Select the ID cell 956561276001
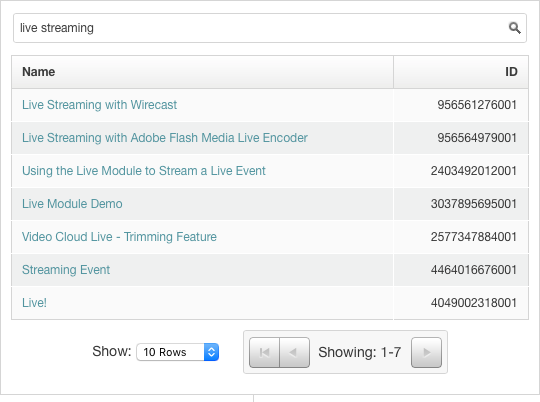Screen dimensions: 540x402 tap(477, 105)
